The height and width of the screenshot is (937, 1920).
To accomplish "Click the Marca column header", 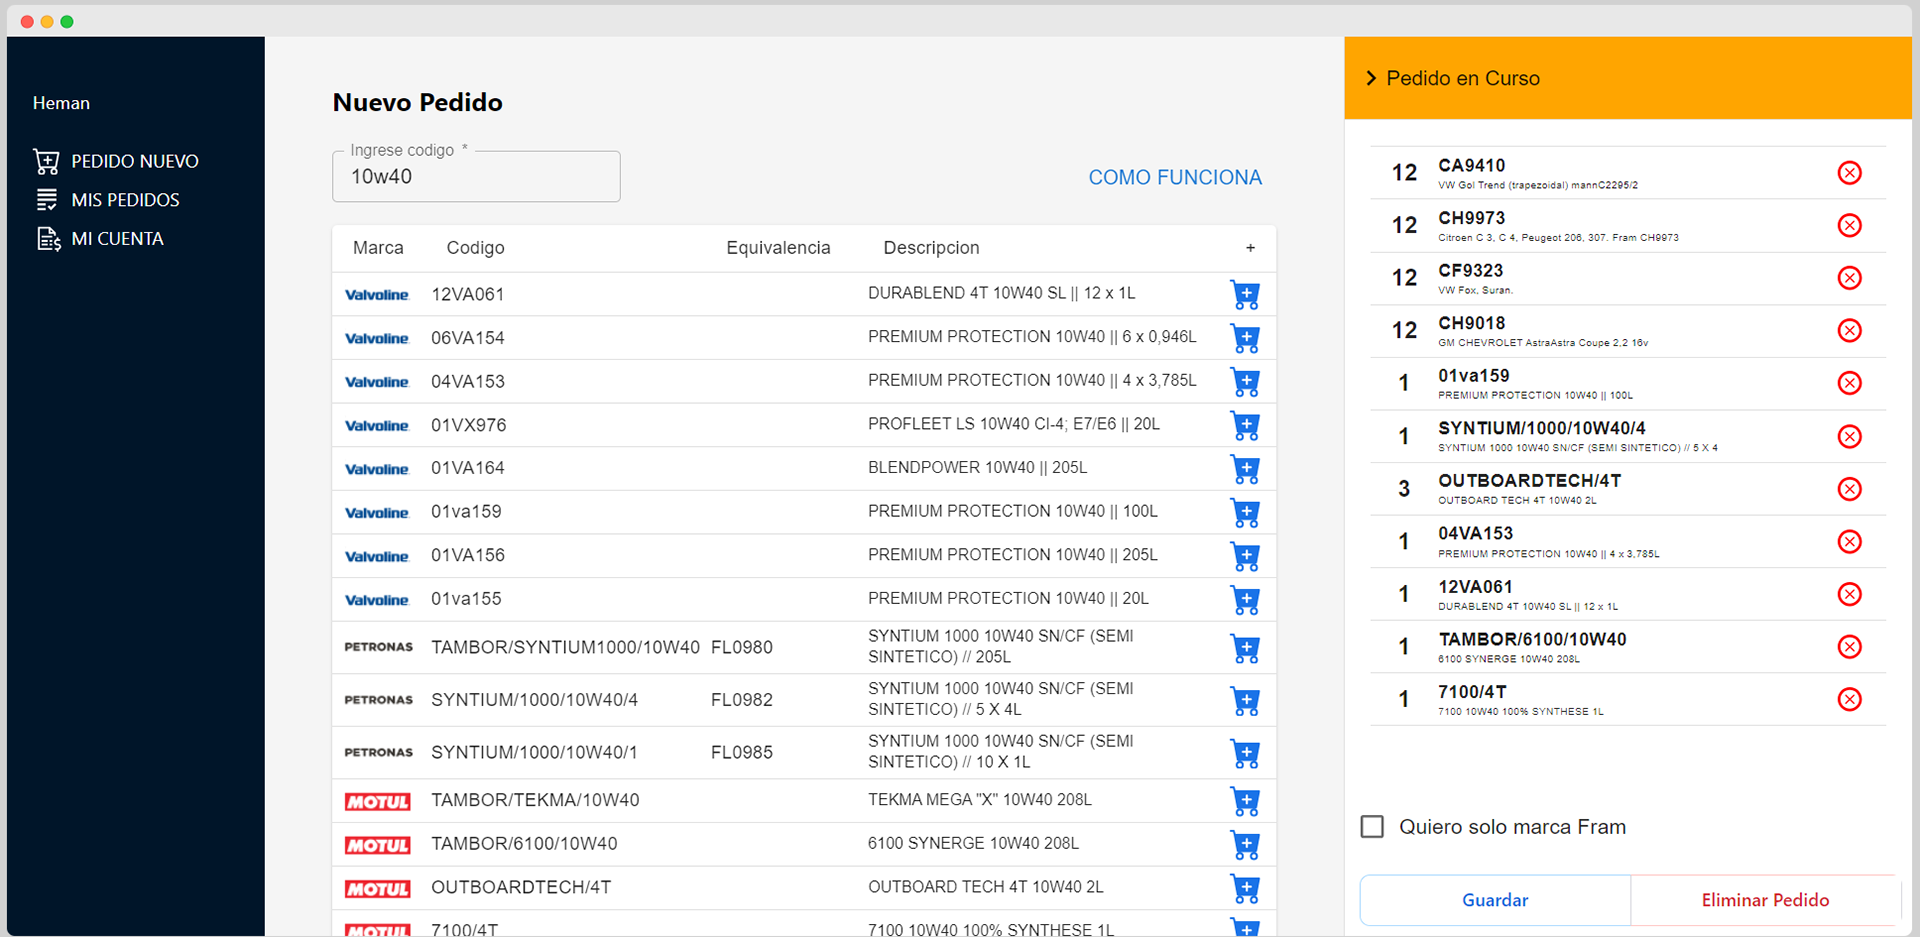I will pos(378,248).
